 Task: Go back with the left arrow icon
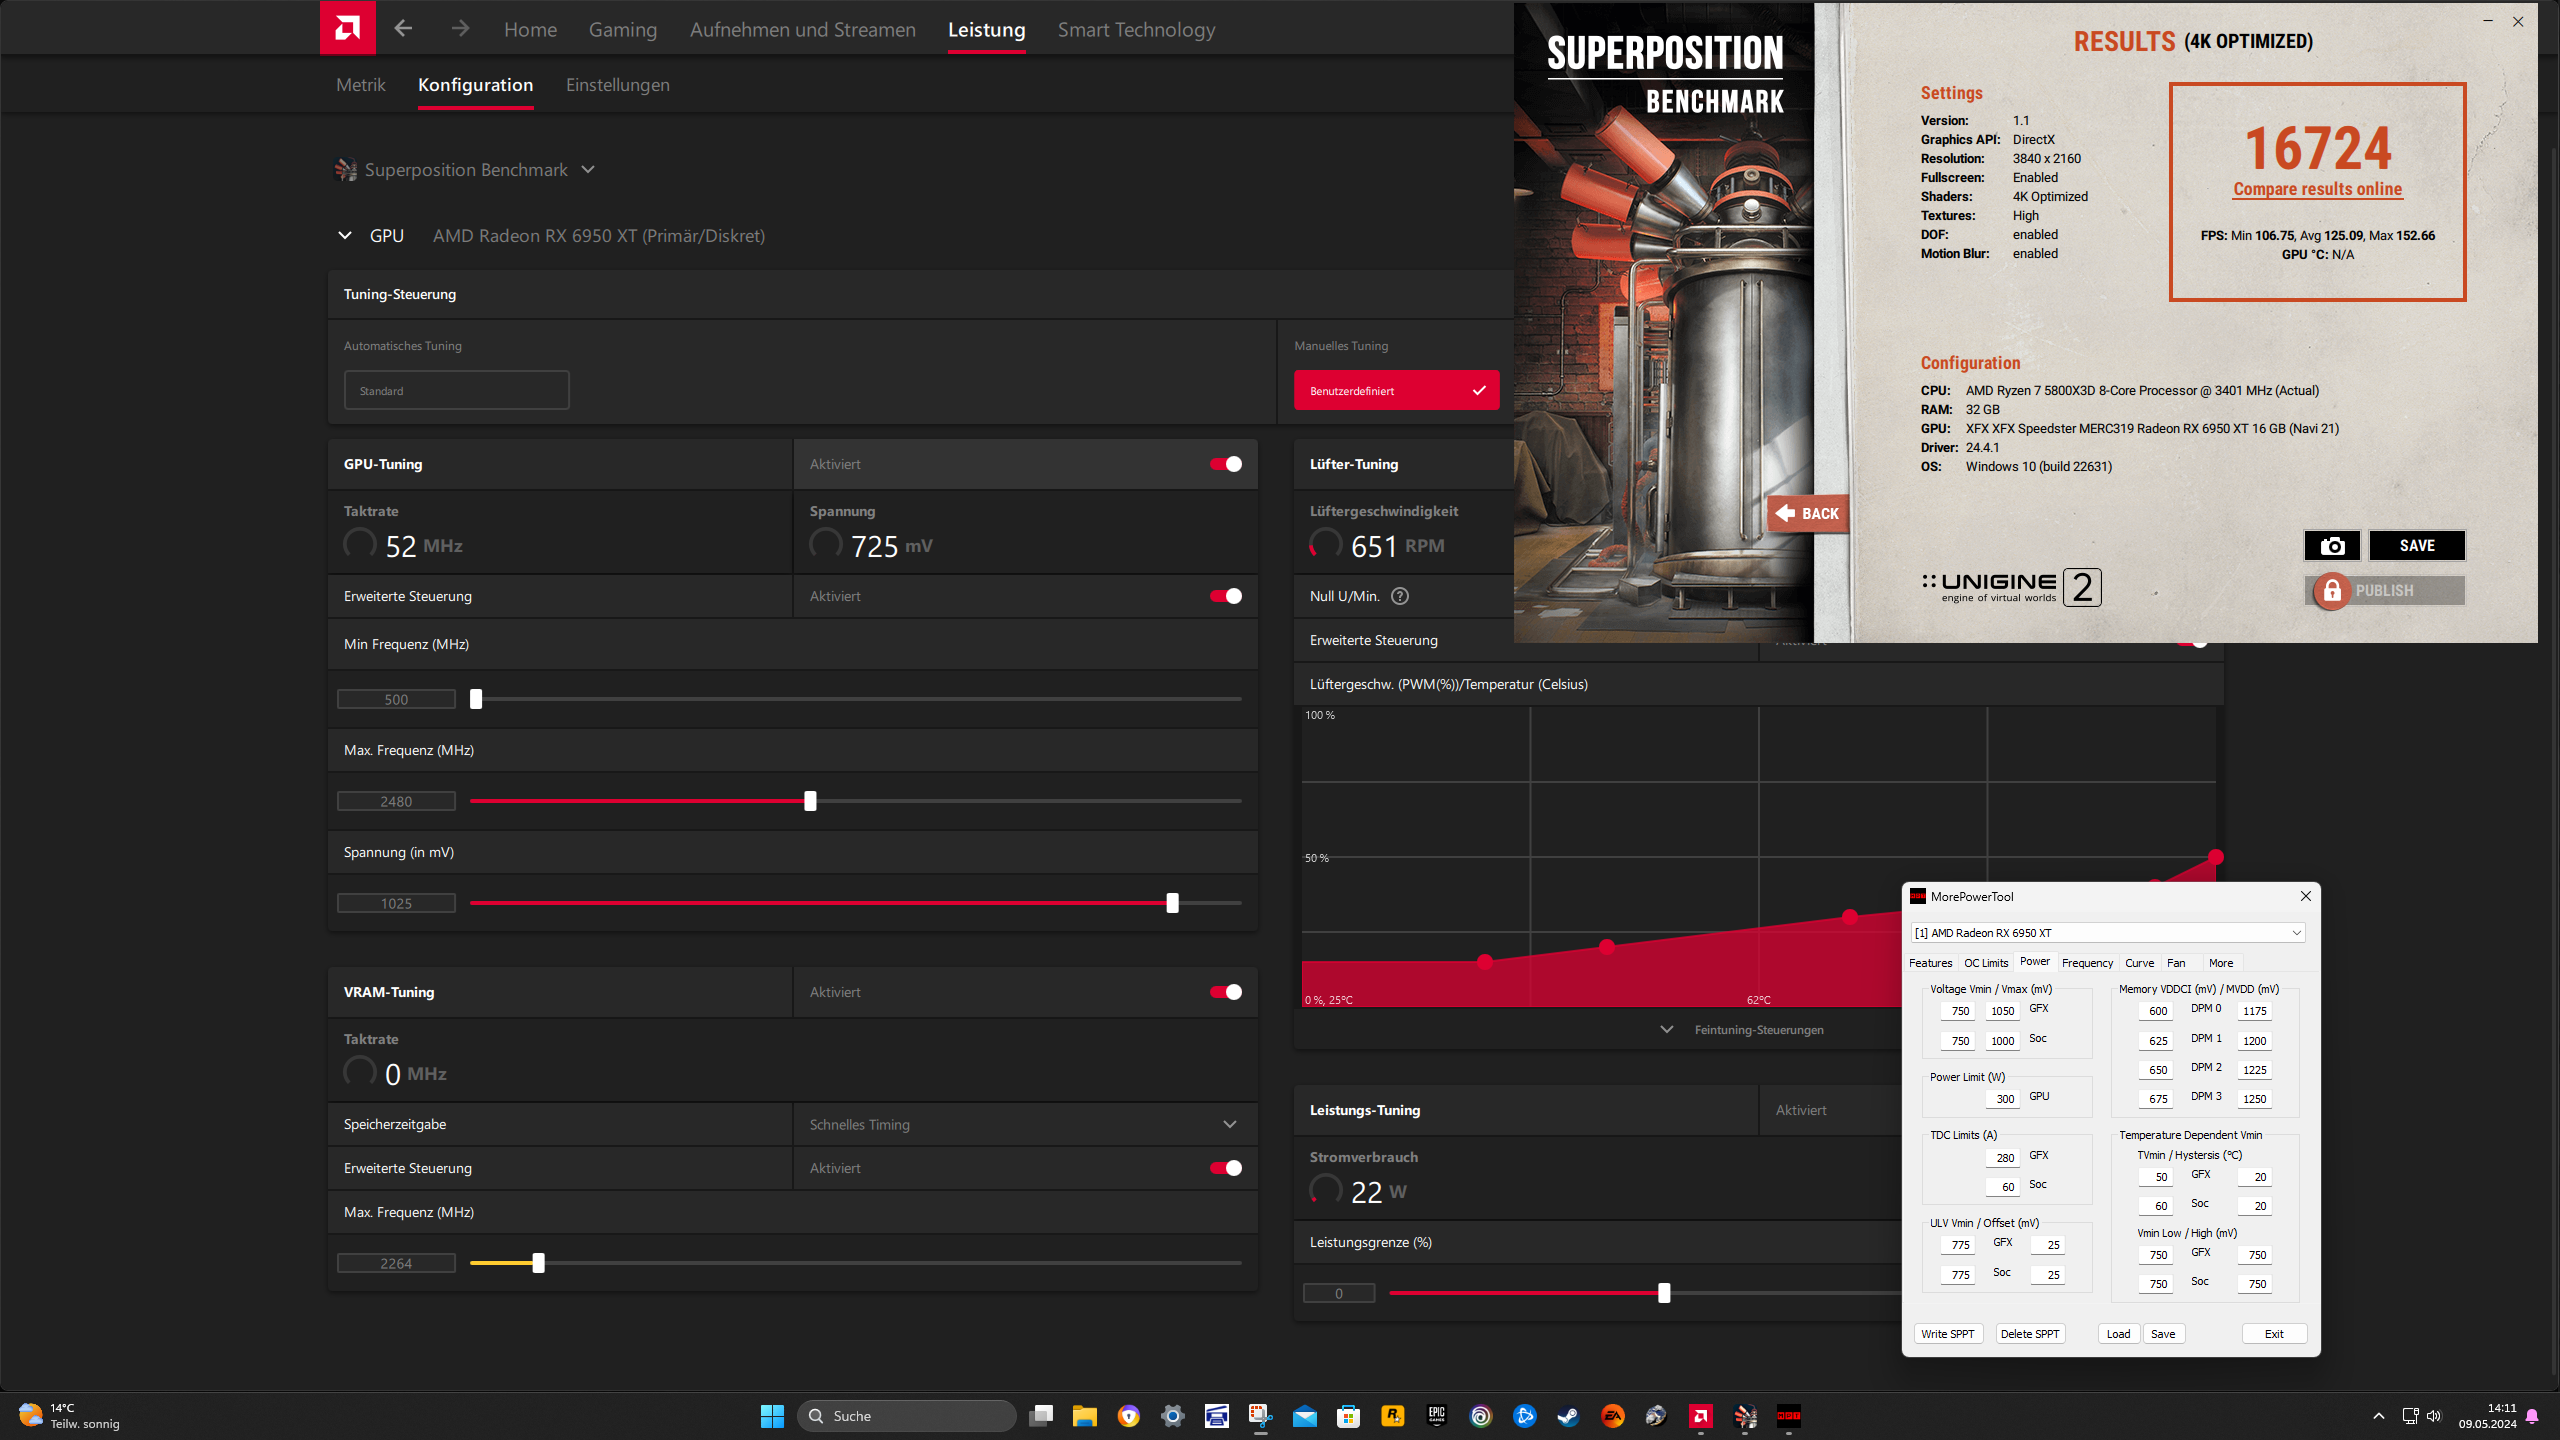tap(403, 29)
